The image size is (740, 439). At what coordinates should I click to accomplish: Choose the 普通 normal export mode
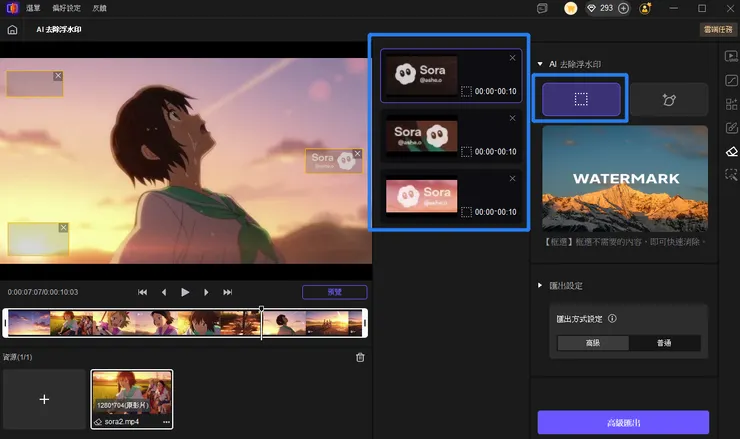pyautogui.click(x=664, y=343)
